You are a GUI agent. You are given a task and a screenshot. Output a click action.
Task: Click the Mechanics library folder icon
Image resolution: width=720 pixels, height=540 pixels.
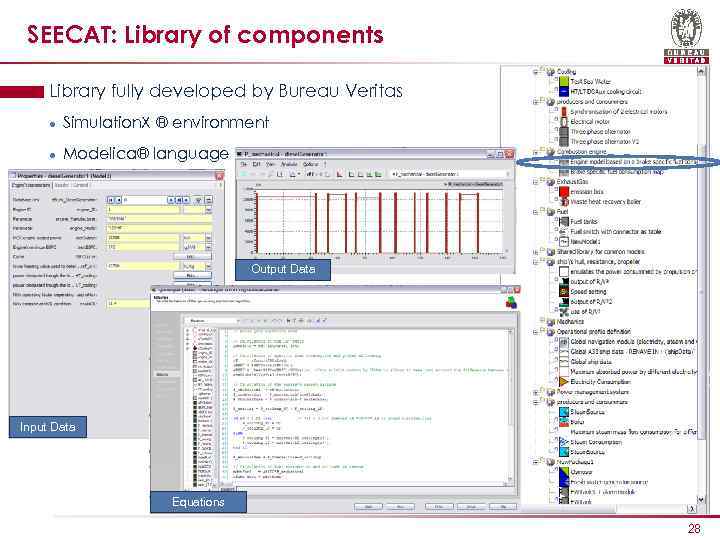(551, 321)
